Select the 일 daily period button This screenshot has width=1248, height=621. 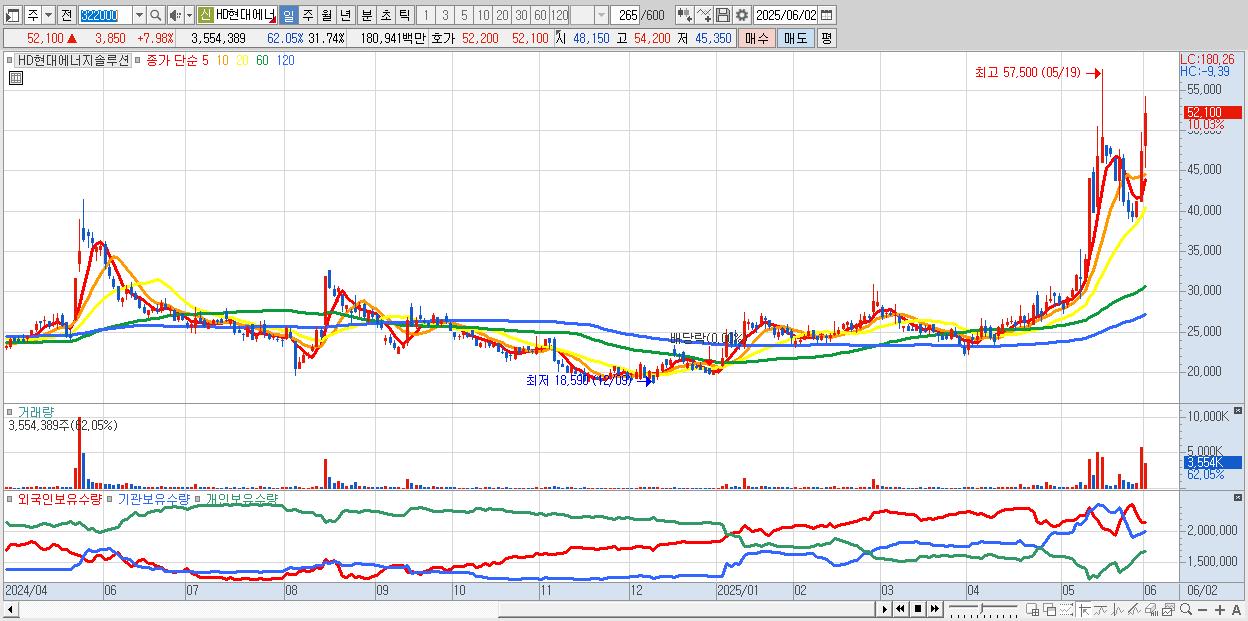coord(288,15)
